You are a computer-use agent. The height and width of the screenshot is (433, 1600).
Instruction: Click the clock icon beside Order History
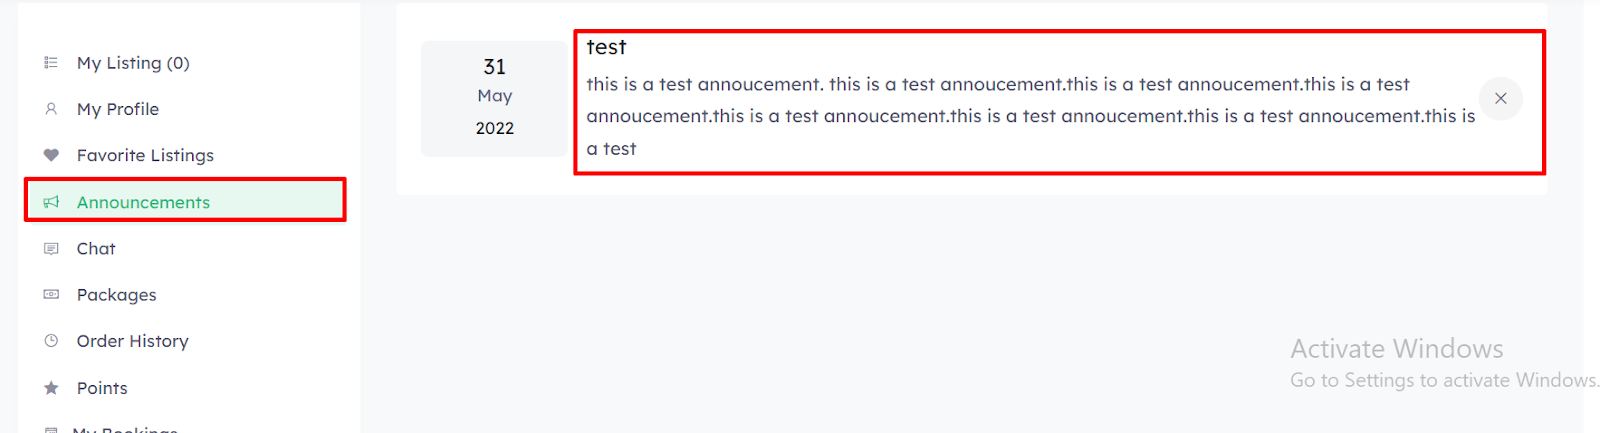pos(51,341)
